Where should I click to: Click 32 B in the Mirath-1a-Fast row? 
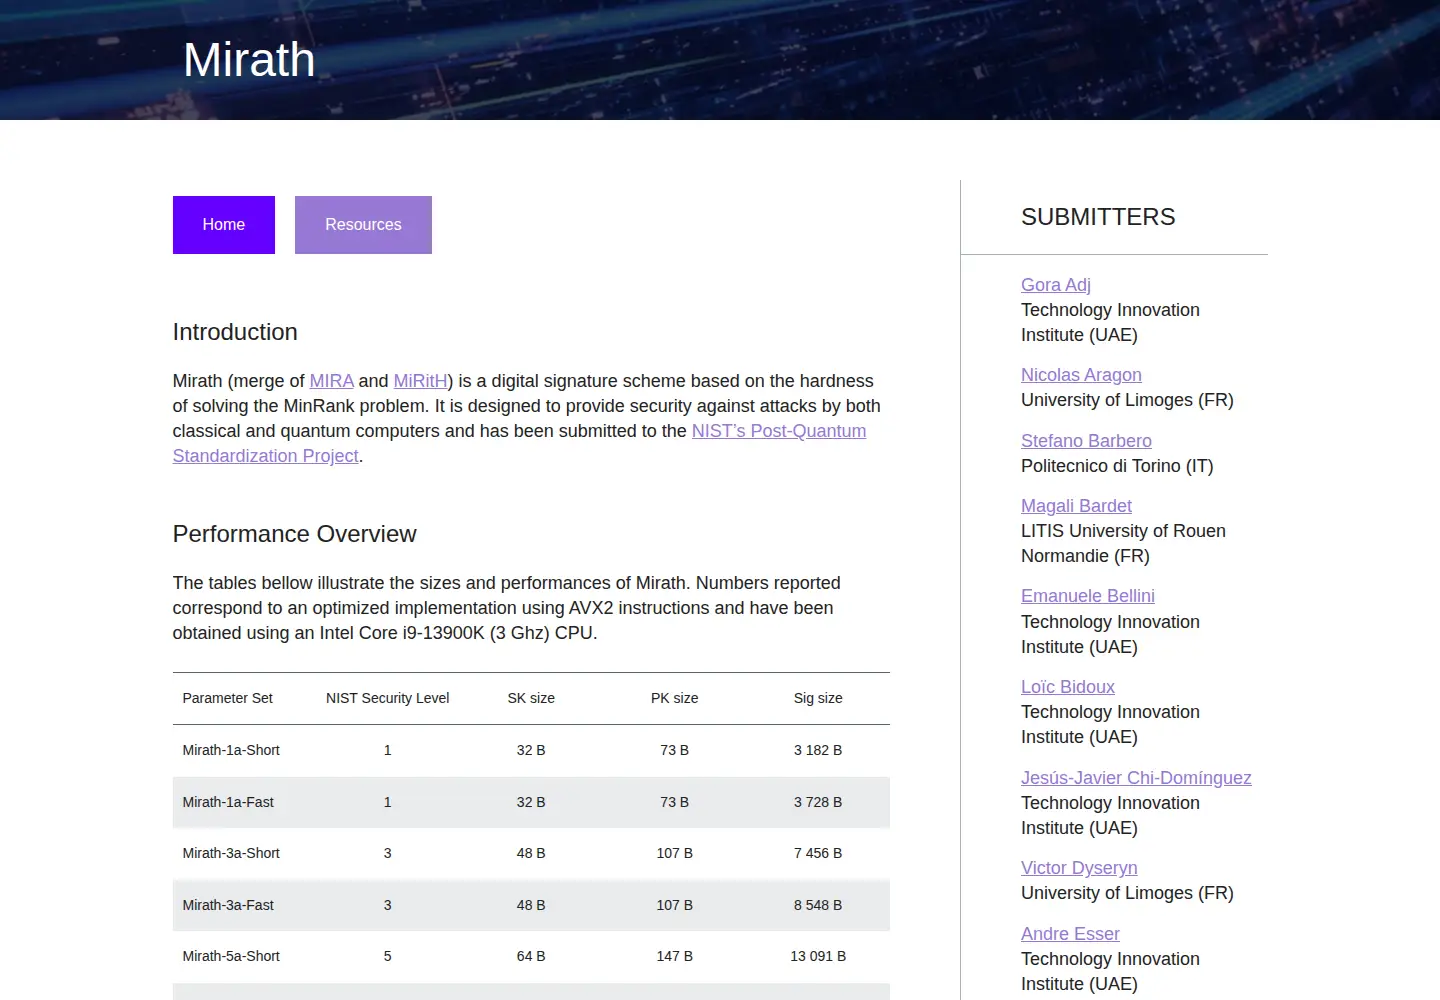[x=531, y=802]
